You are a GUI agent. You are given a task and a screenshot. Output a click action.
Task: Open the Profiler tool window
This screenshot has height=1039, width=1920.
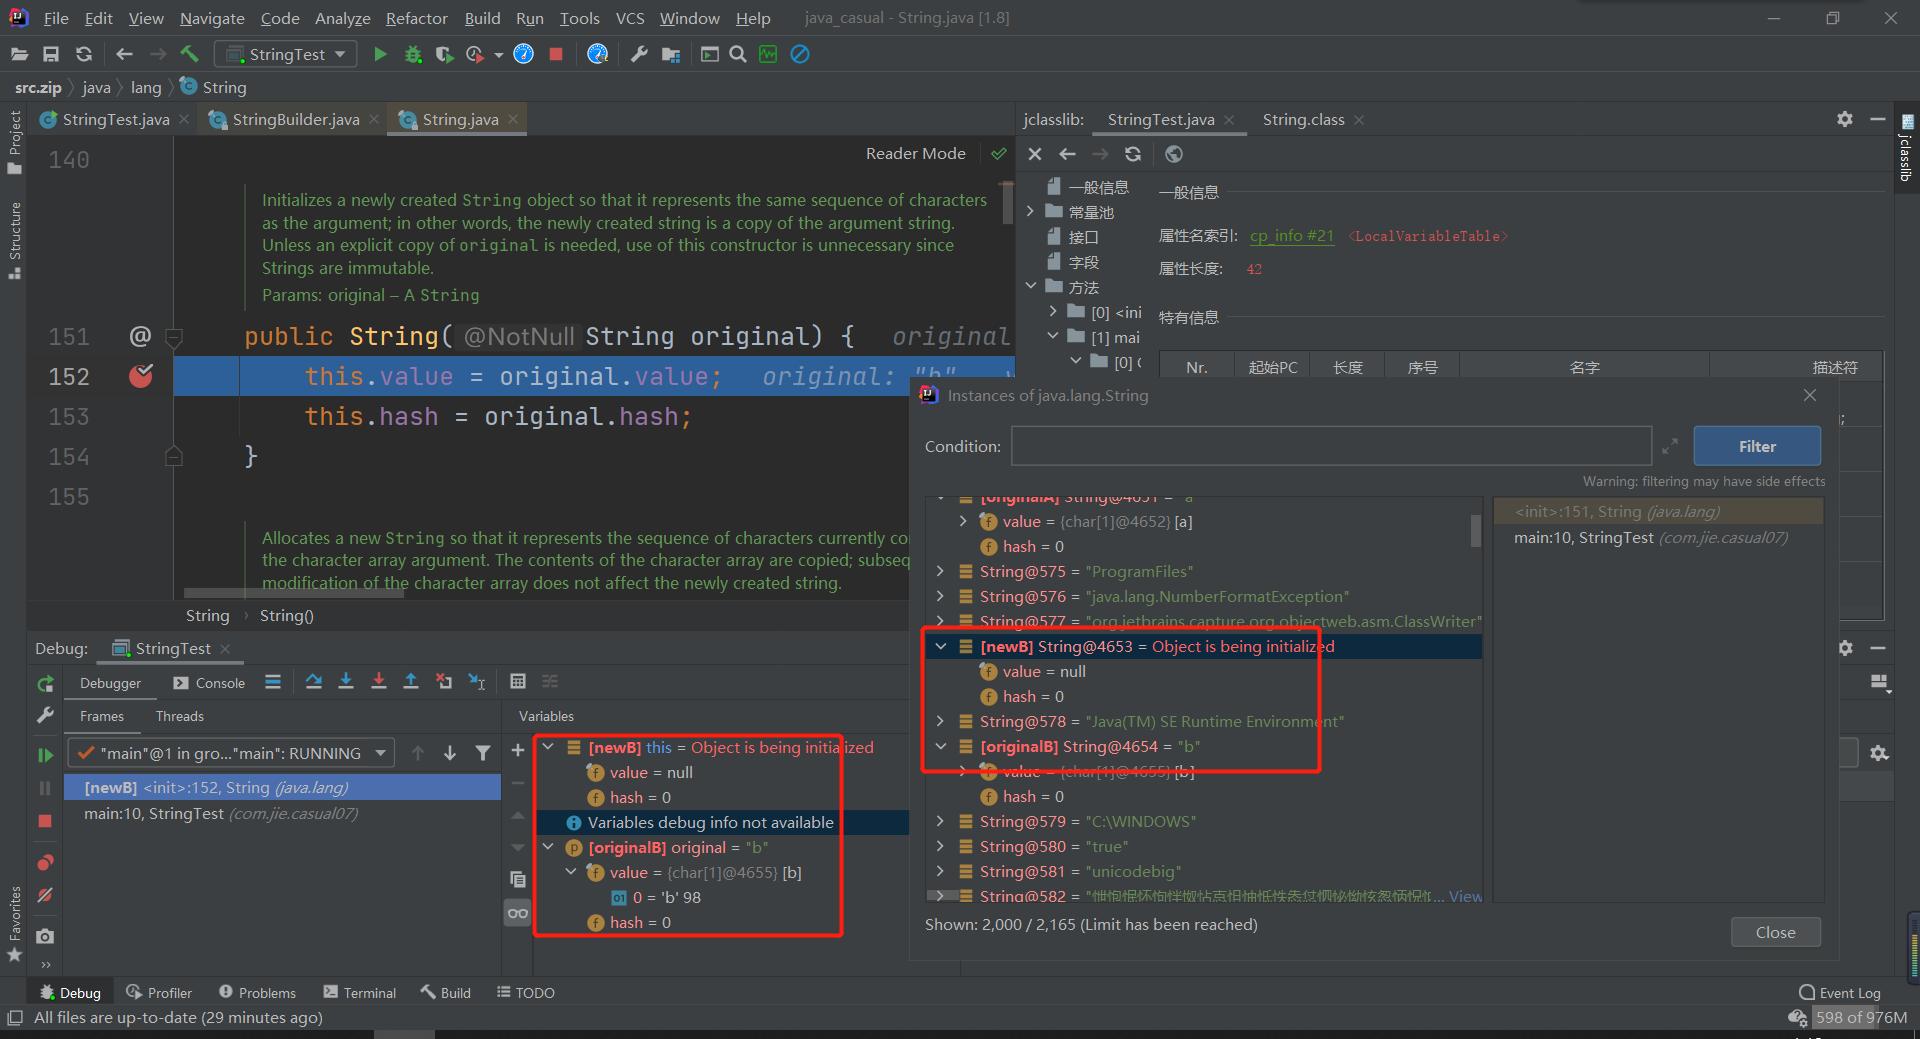click(159, 992)
